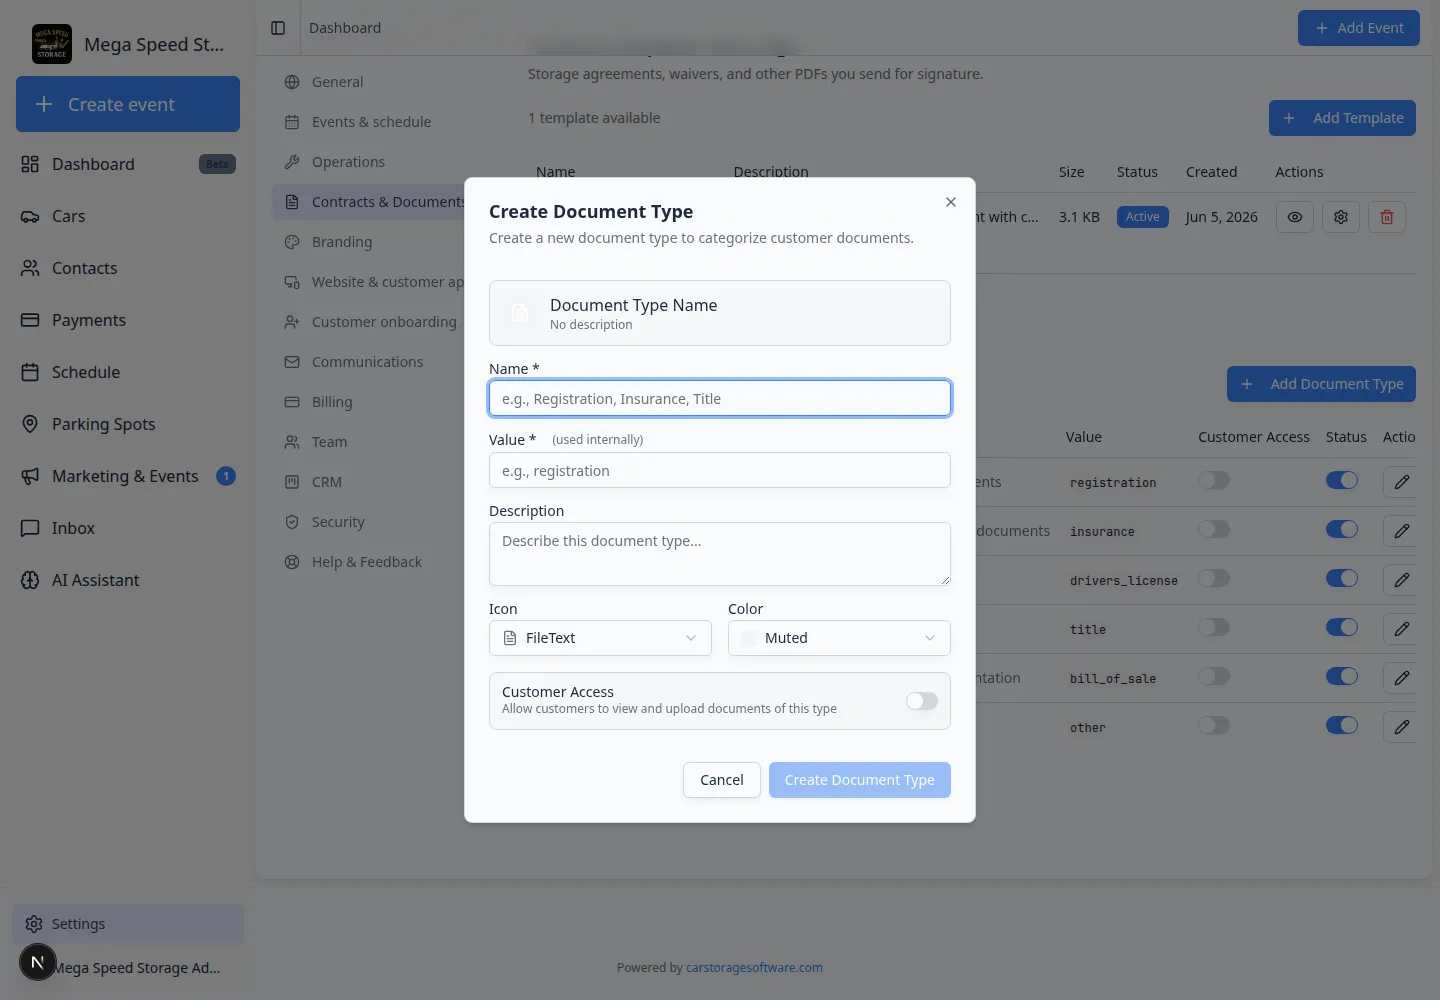Open Schedule in the sidebar

[x=128, y=372]
